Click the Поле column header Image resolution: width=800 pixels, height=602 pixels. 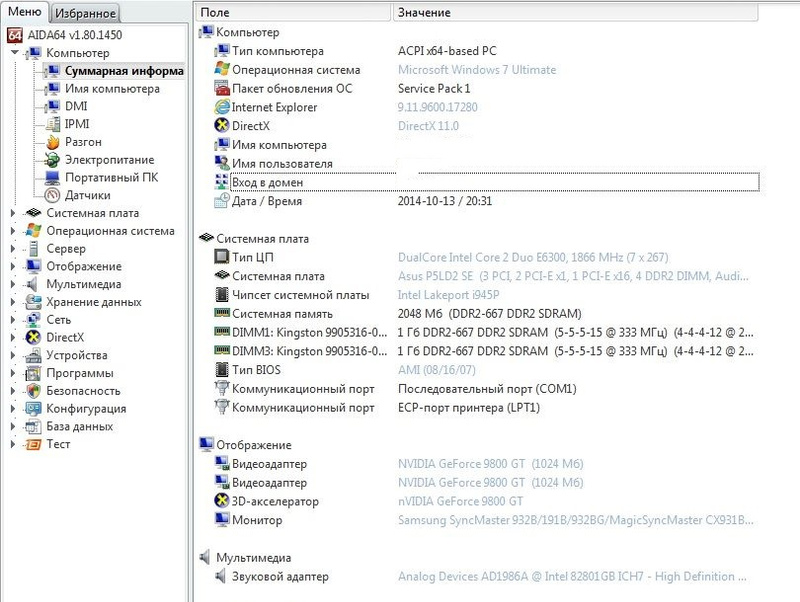[x=292, y=12]
